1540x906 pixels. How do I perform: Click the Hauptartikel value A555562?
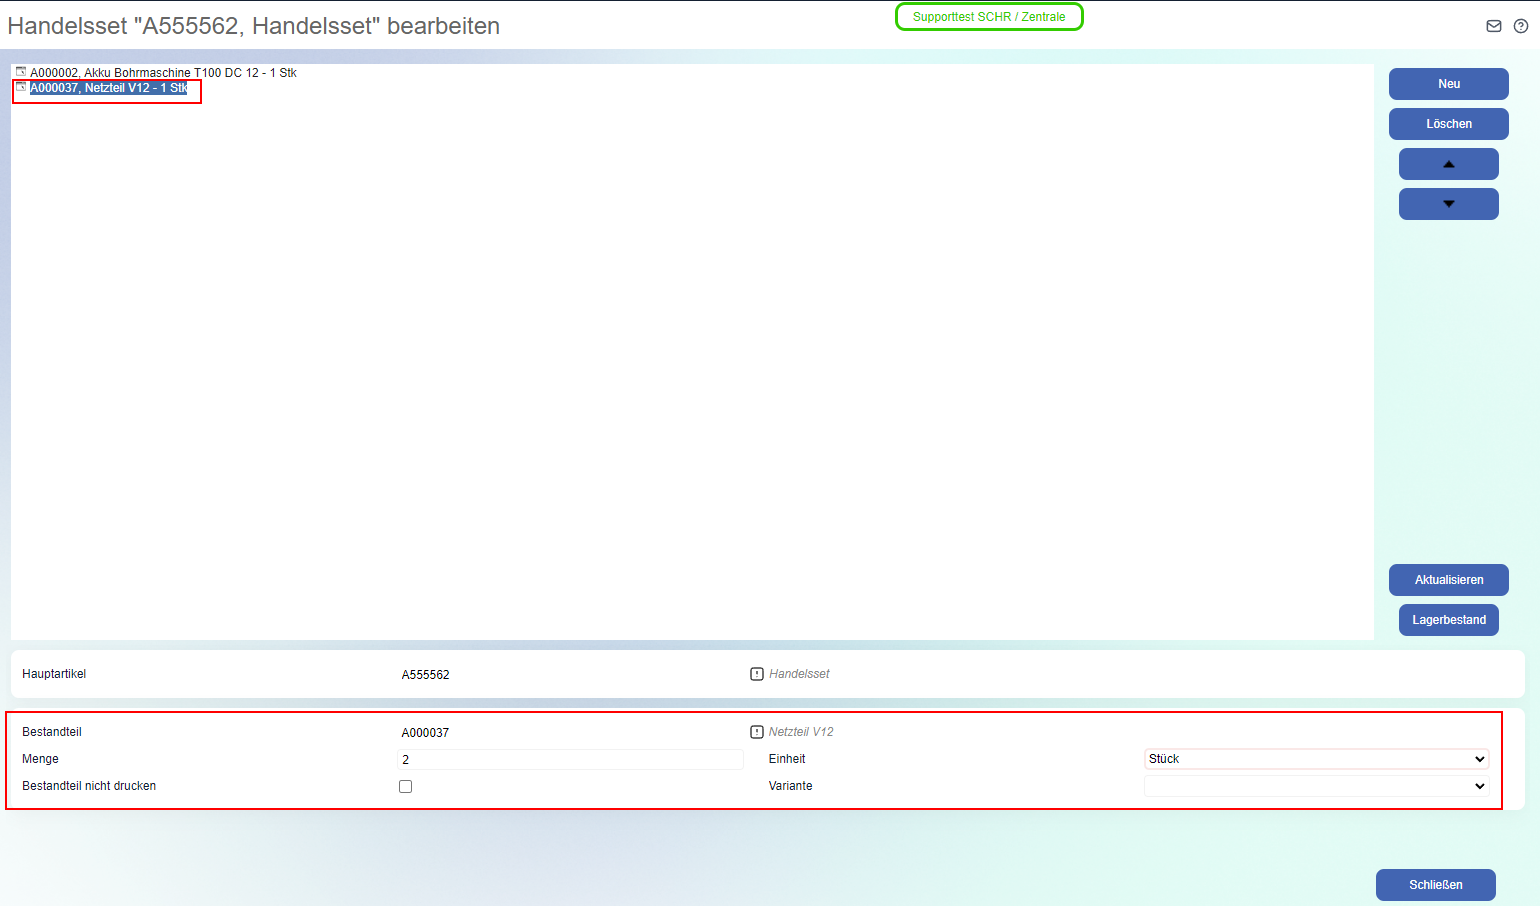[x=425, y=675]
